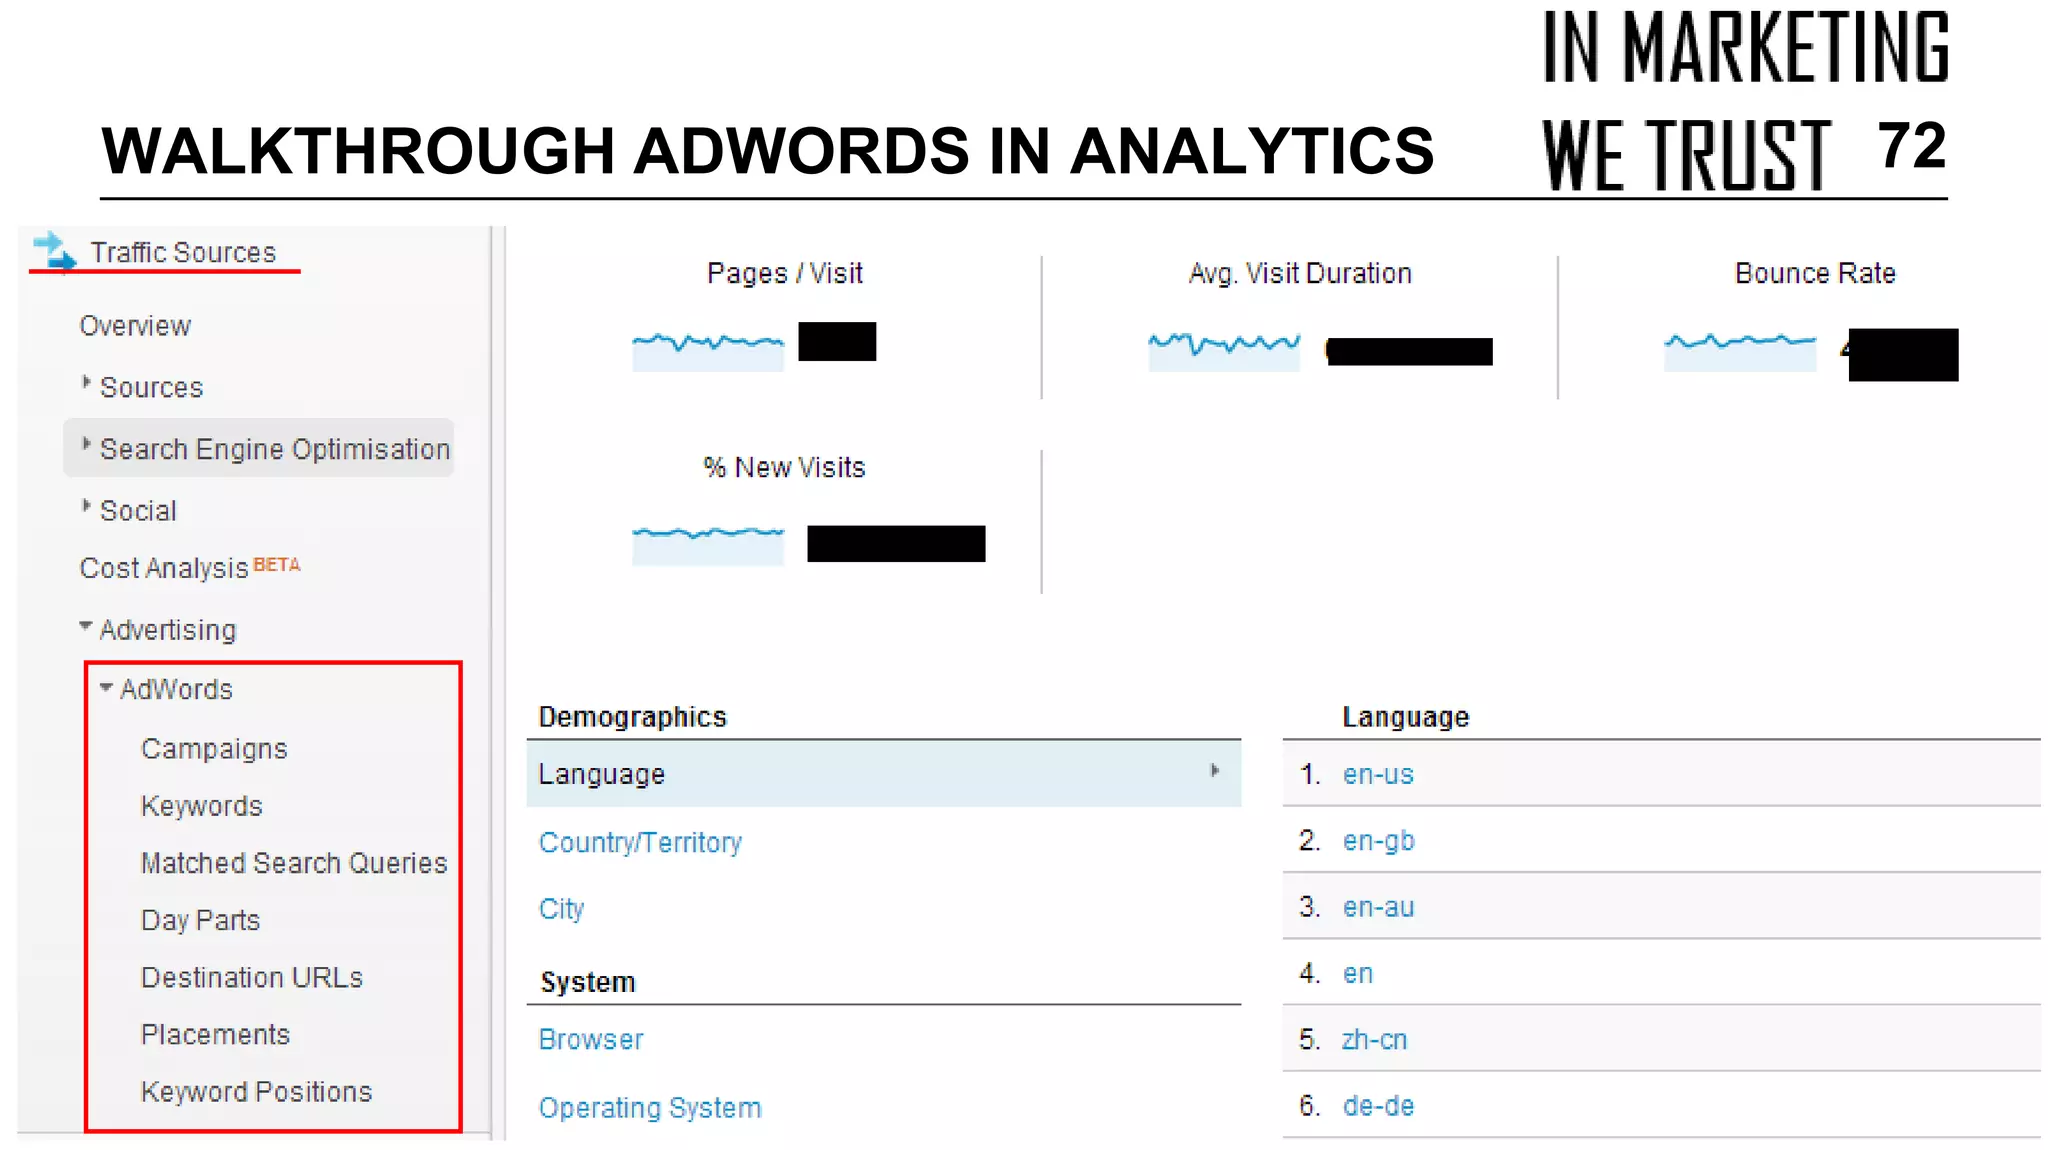Viewport: 2048px width, 1150px height.
Task: Open the Country/Territory link
Action: [640, 842]
